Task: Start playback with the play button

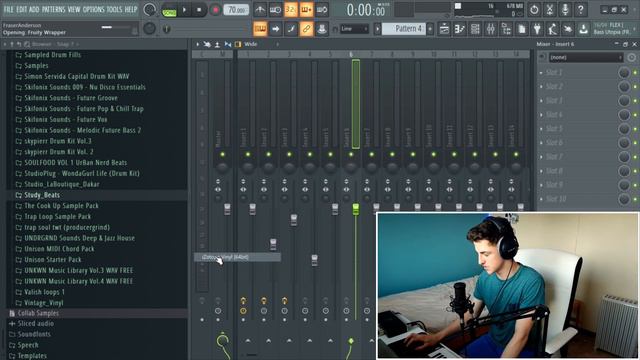Action: click(x=184, y=9)
